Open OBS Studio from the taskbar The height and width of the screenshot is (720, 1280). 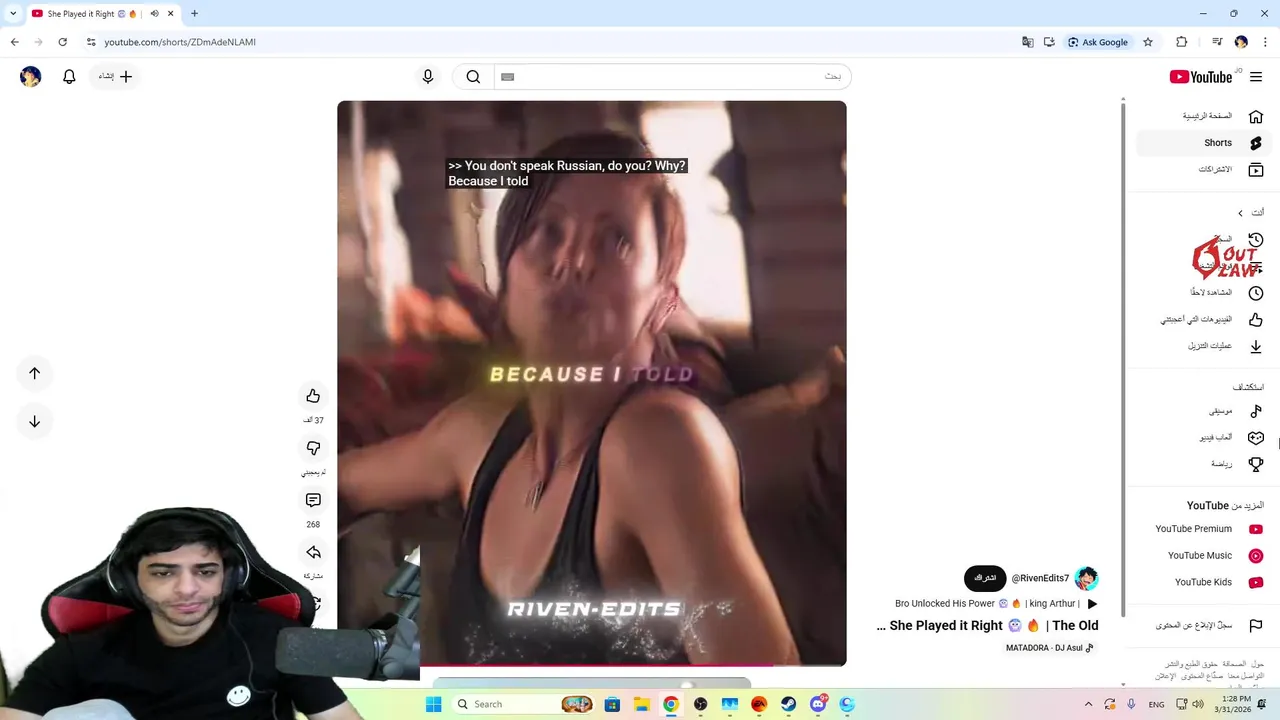point(700,704)
